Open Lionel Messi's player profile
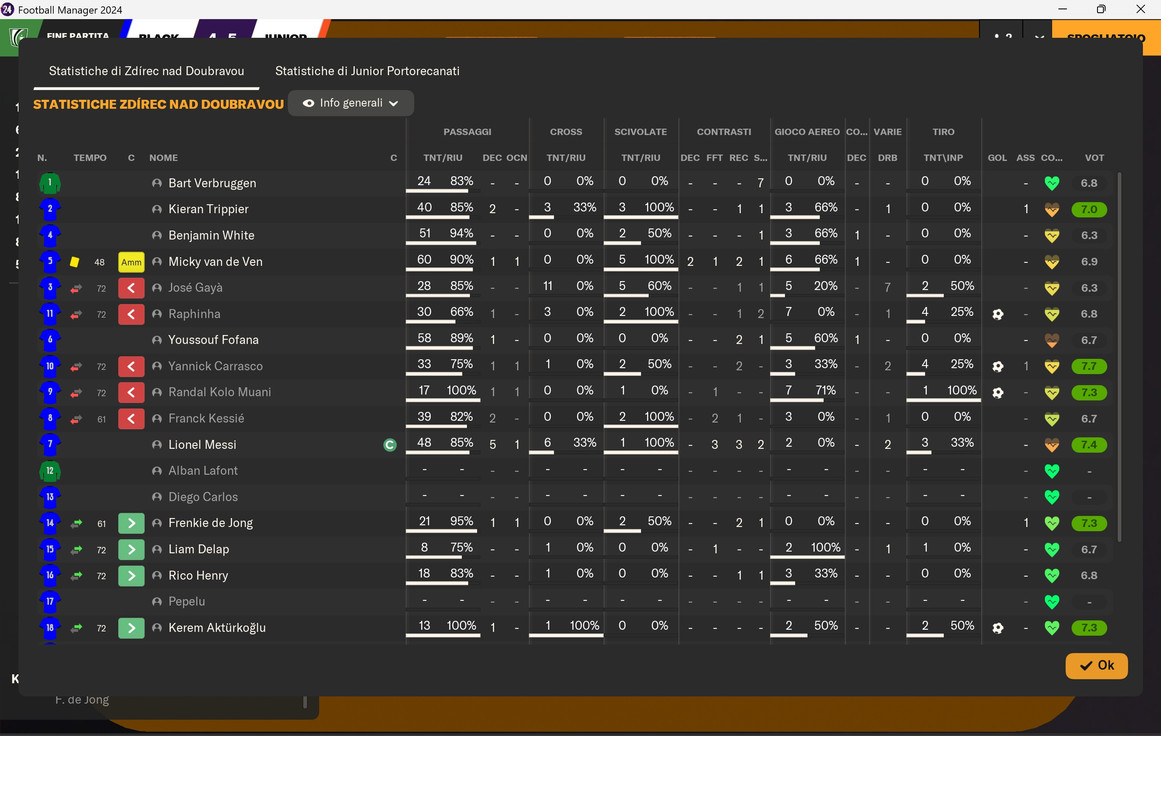 (x=202, y=444)
